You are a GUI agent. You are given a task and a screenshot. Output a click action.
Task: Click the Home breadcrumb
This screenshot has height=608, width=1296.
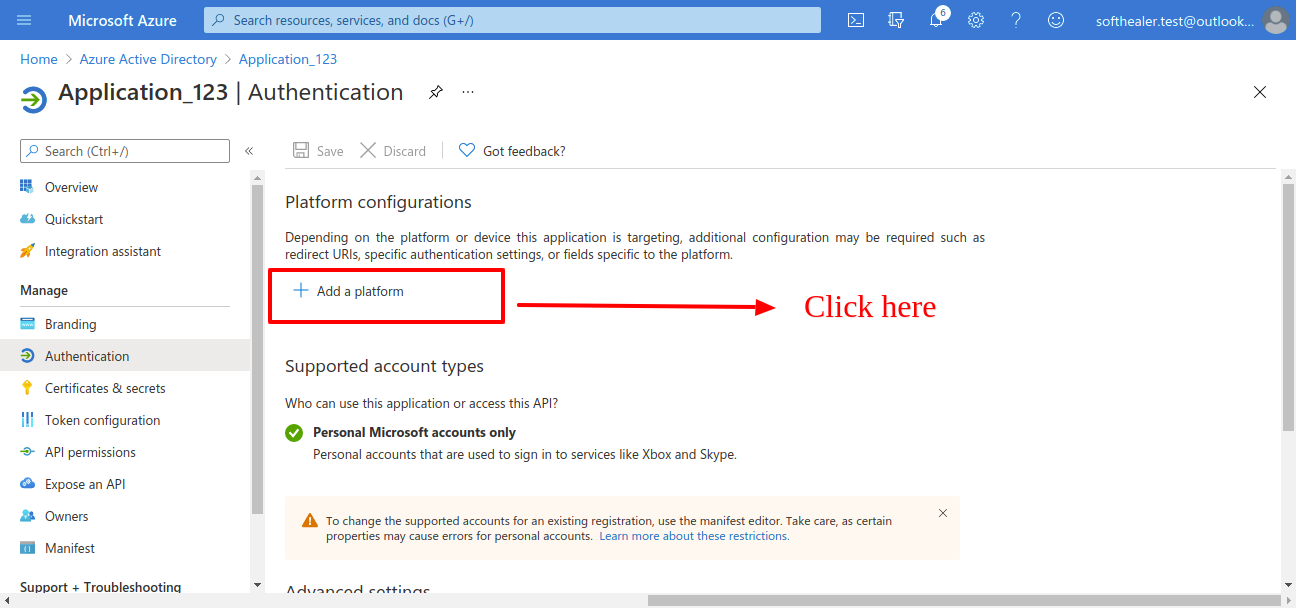click(39, 59)
